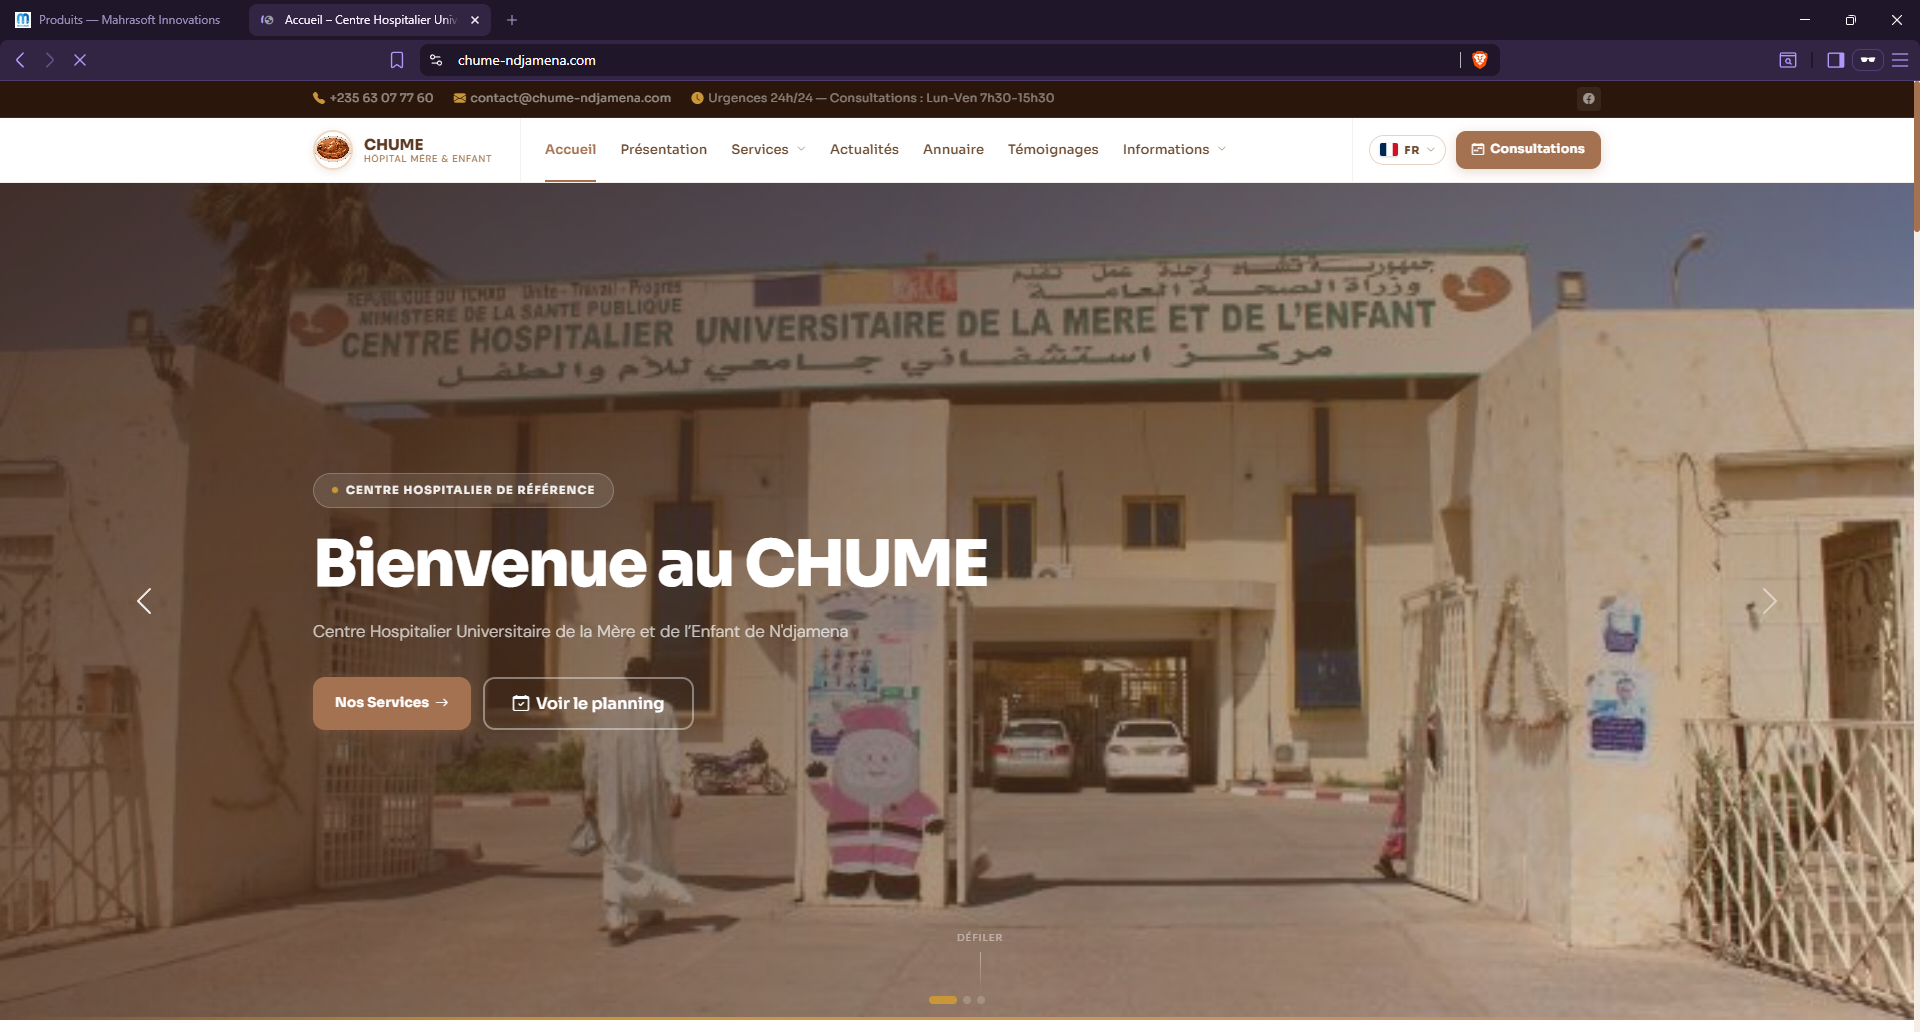The image size is (1920, 1032).
Task: Click the browser back arrow
Action: [x=20, y=60]
